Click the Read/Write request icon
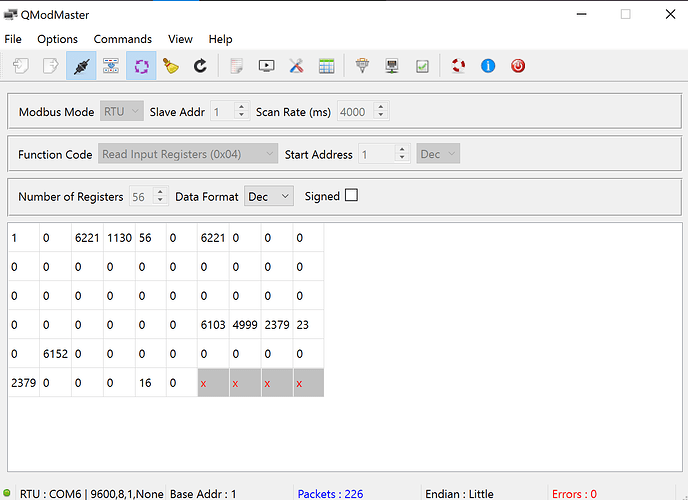The image size is (688, 500). tap(111, 66)
